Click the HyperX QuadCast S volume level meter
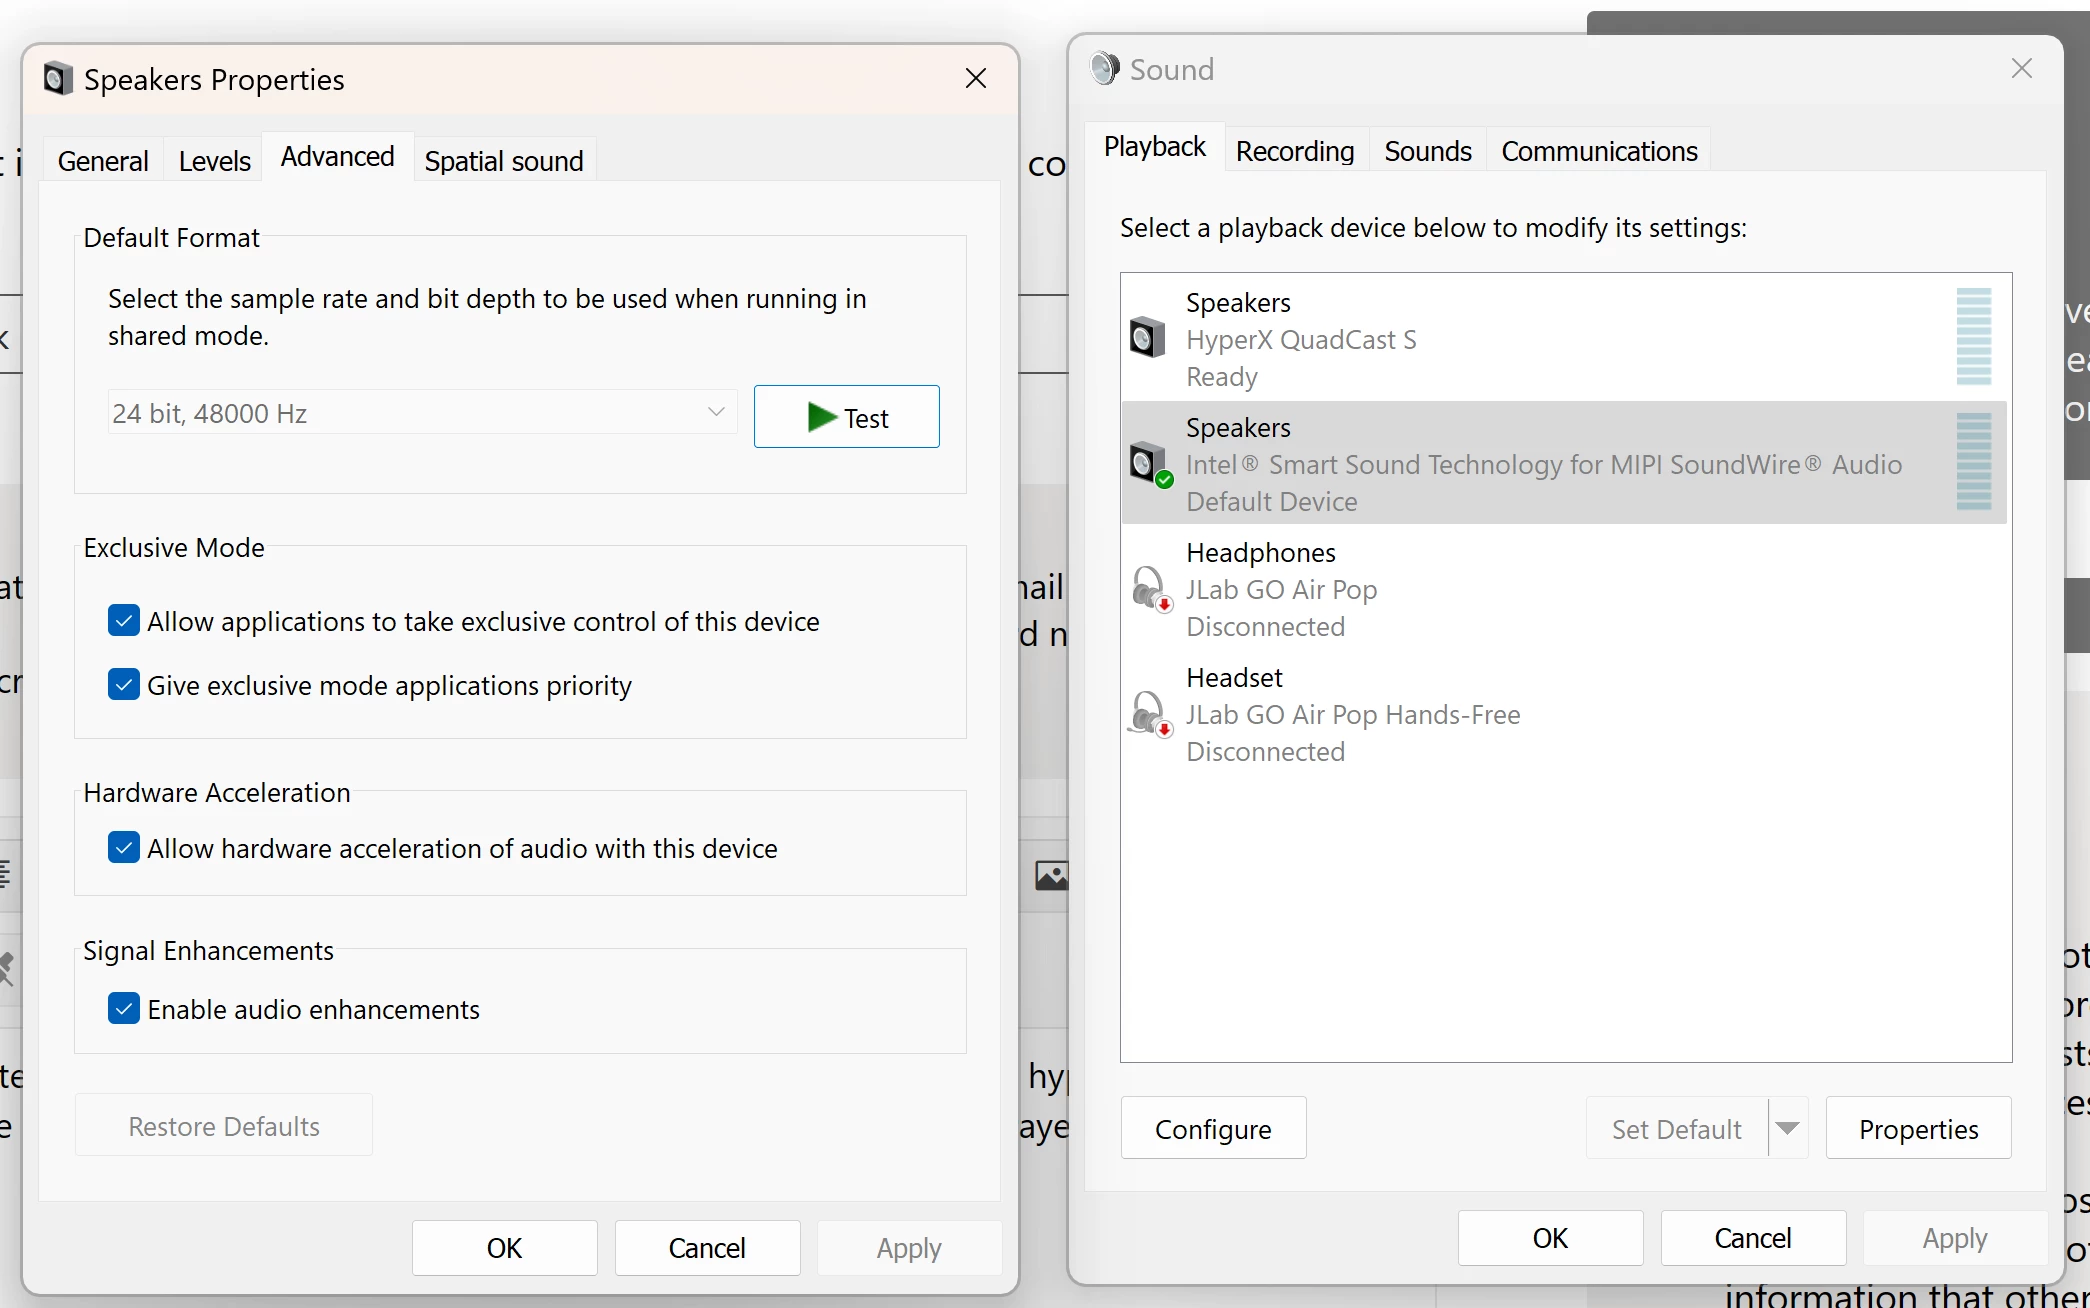This screenshot has height=1308, width=2090. click(1973, 337)
